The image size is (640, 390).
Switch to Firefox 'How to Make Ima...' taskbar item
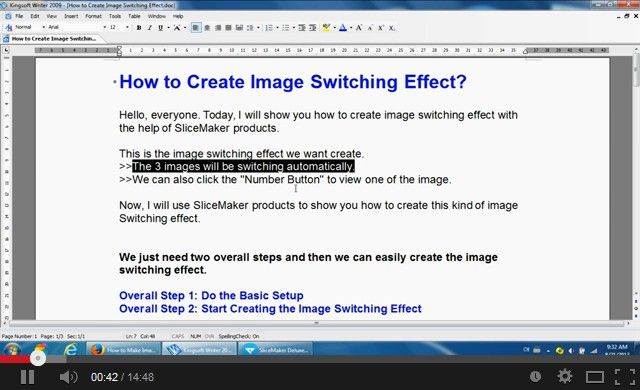click(123, 350)
